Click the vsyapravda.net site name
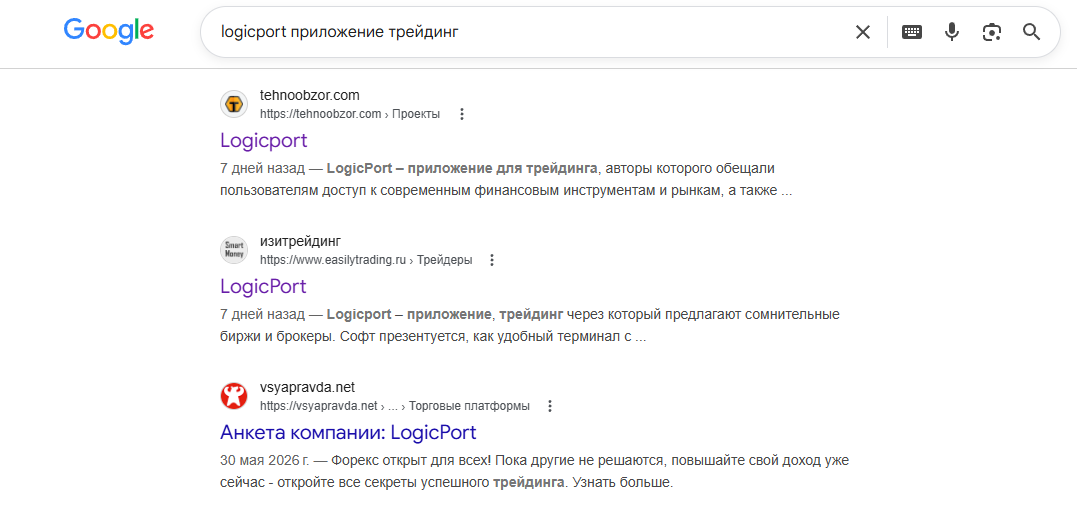The height and width of the screenshot is (510, 1077). tap(307, 387)
